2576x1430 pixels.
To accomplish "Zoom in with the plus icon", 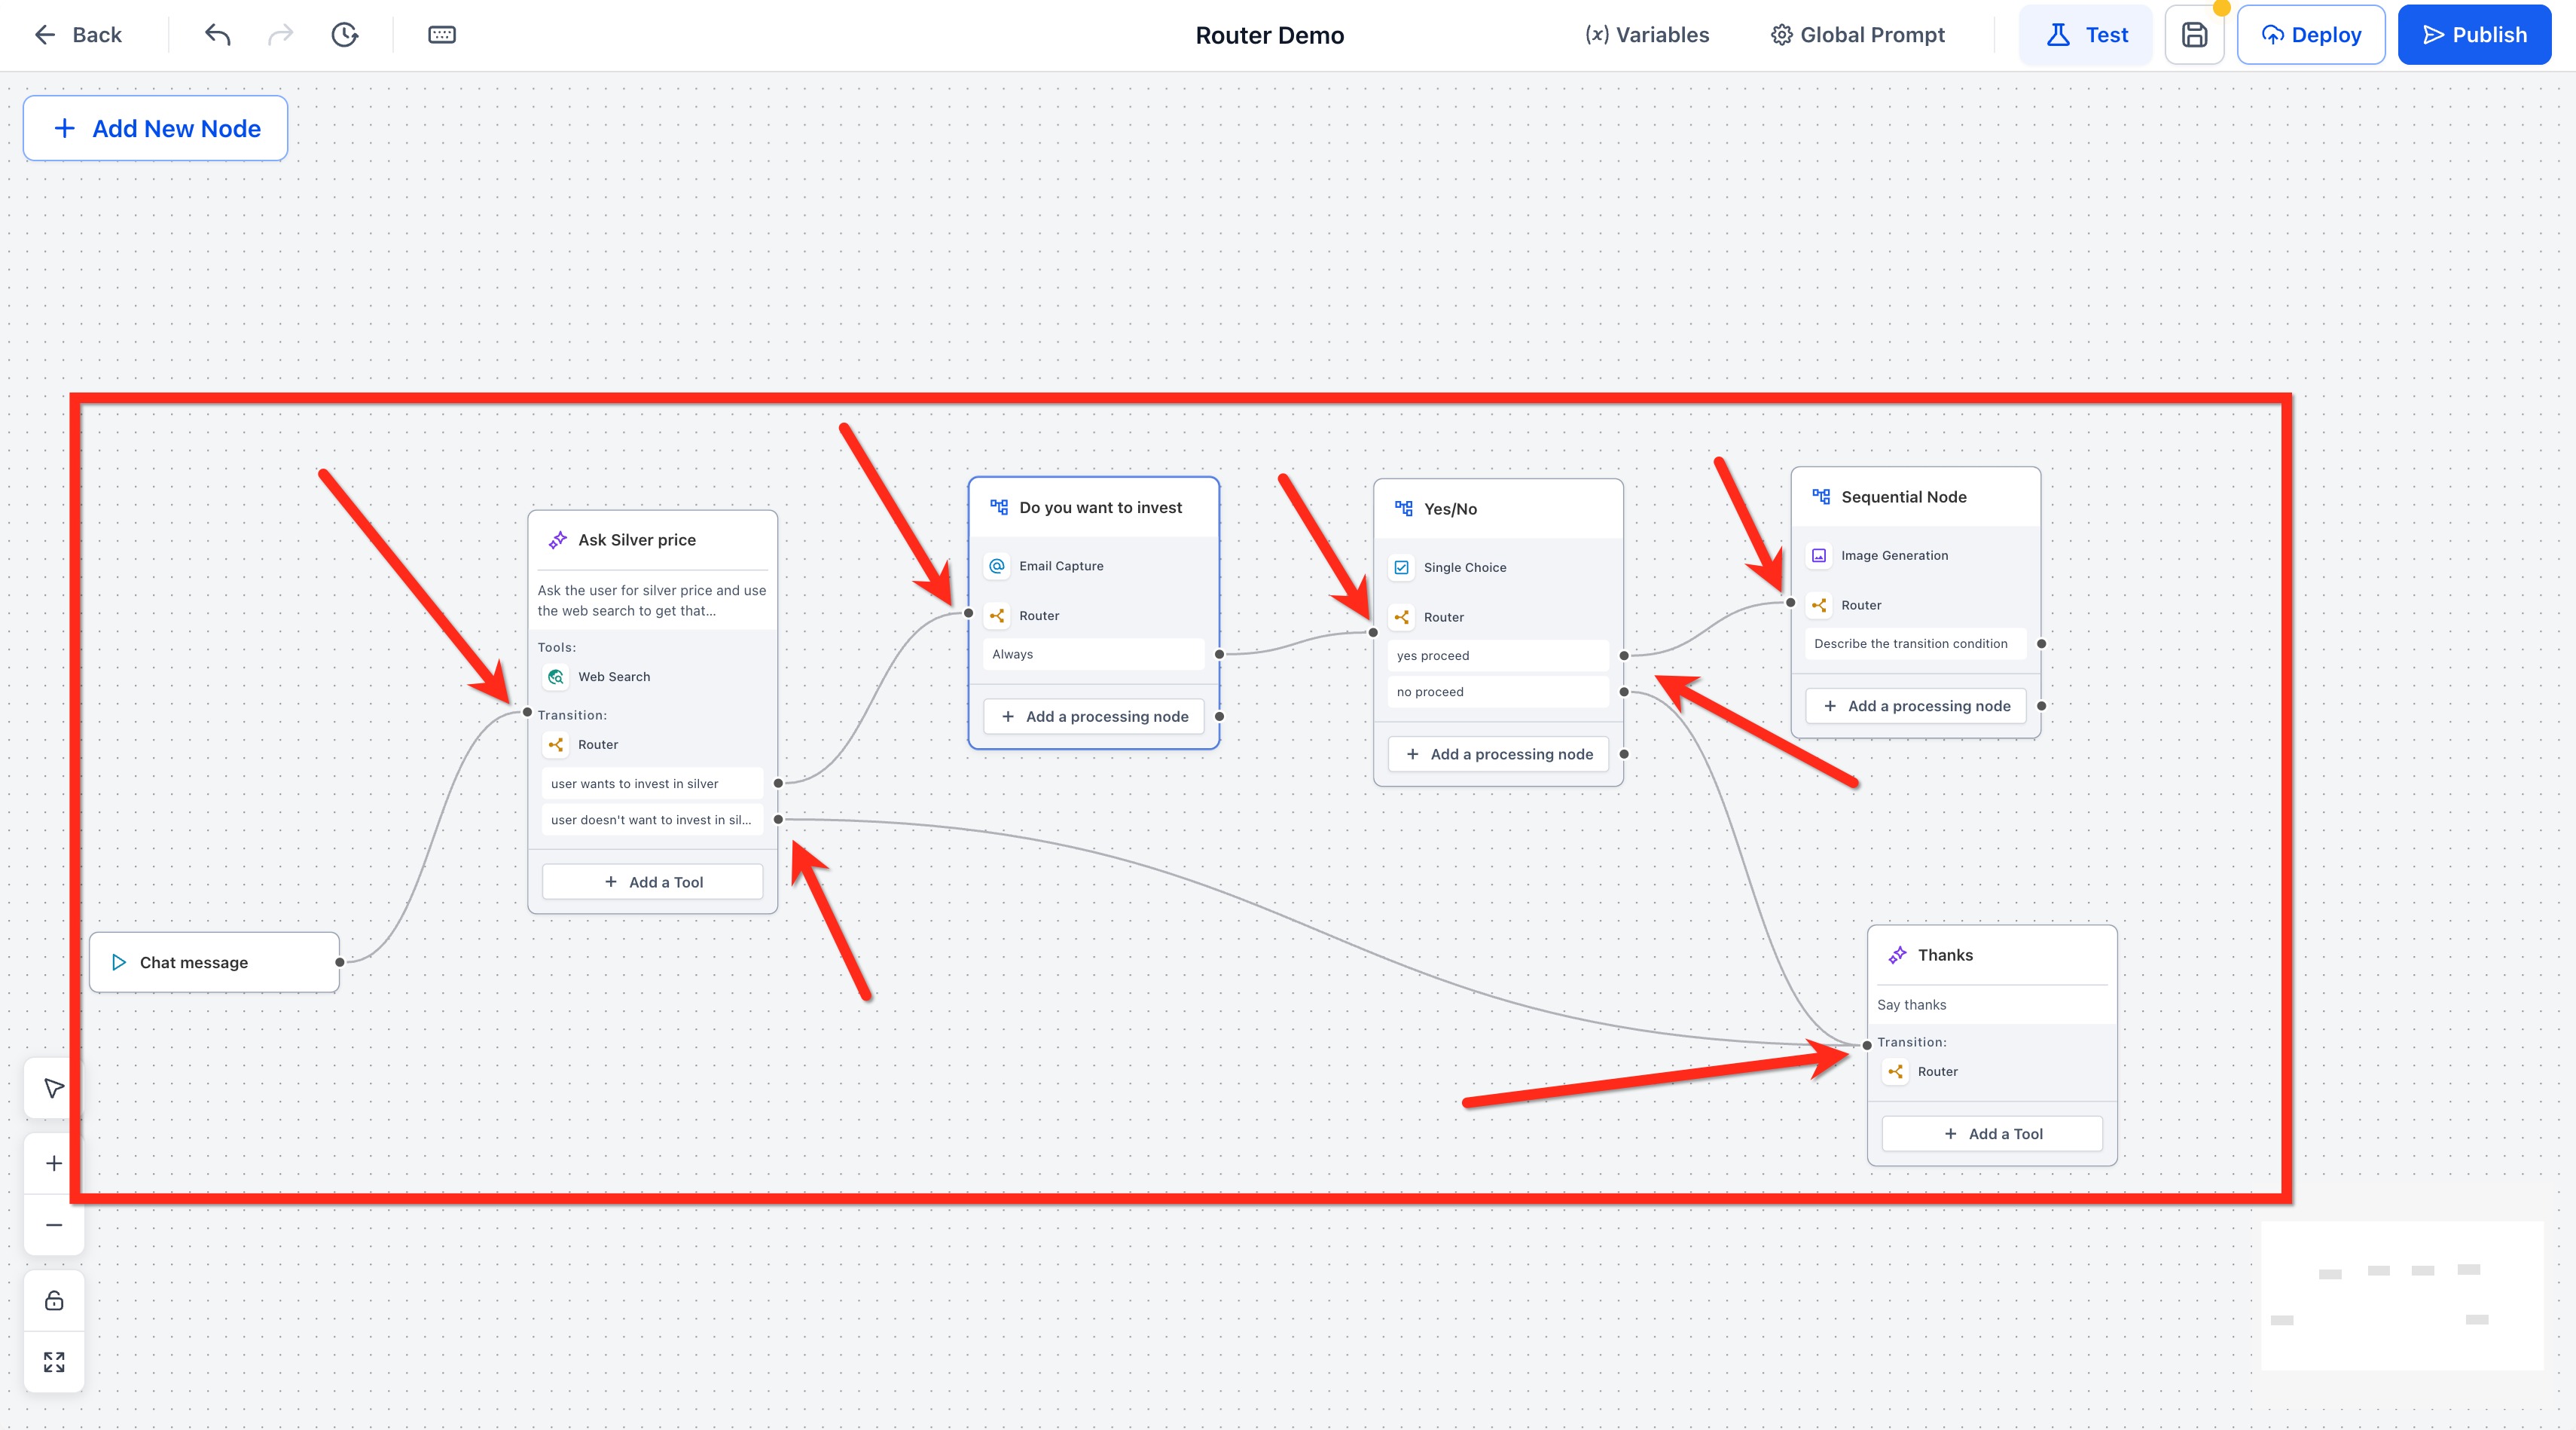I will (x=54, y=1163).
